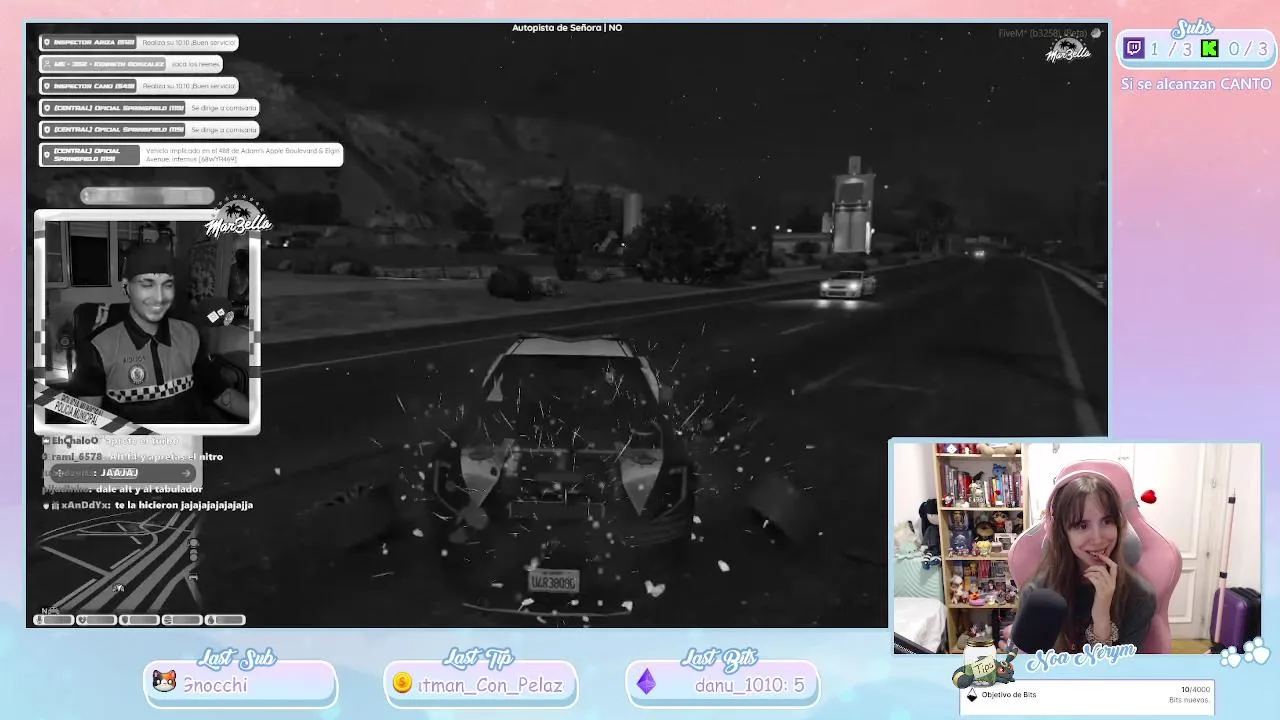
Task: Click the burger hunger icon in the bottom HUD
Action: (167, 620)
